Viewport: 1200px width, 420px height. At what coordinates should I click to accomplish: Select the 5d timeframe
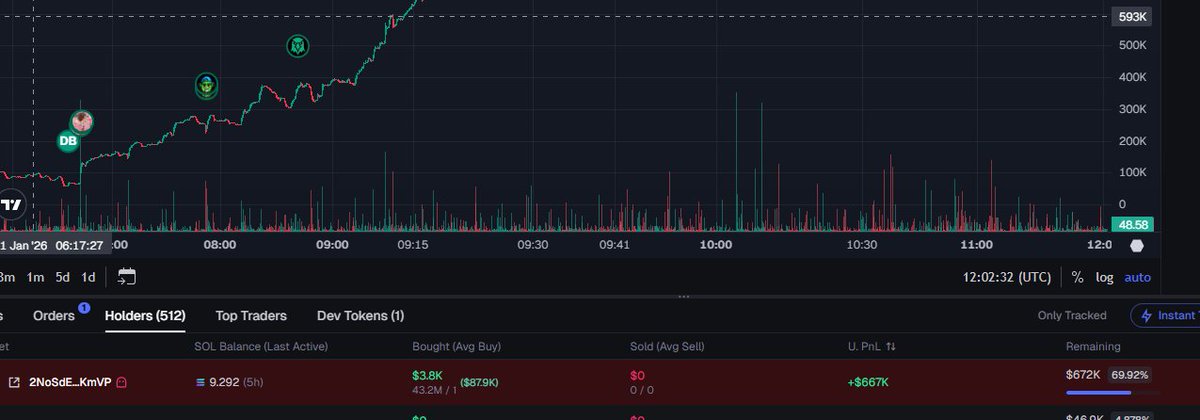[62, 277]
